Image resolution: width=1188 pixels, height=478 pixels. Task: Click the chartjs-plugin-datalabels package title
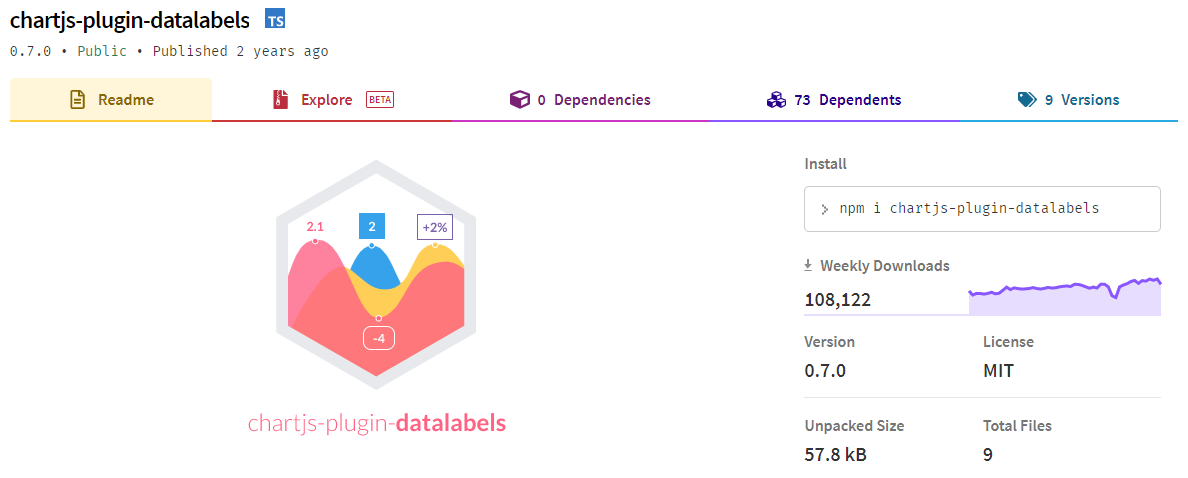tap(130, 20)
